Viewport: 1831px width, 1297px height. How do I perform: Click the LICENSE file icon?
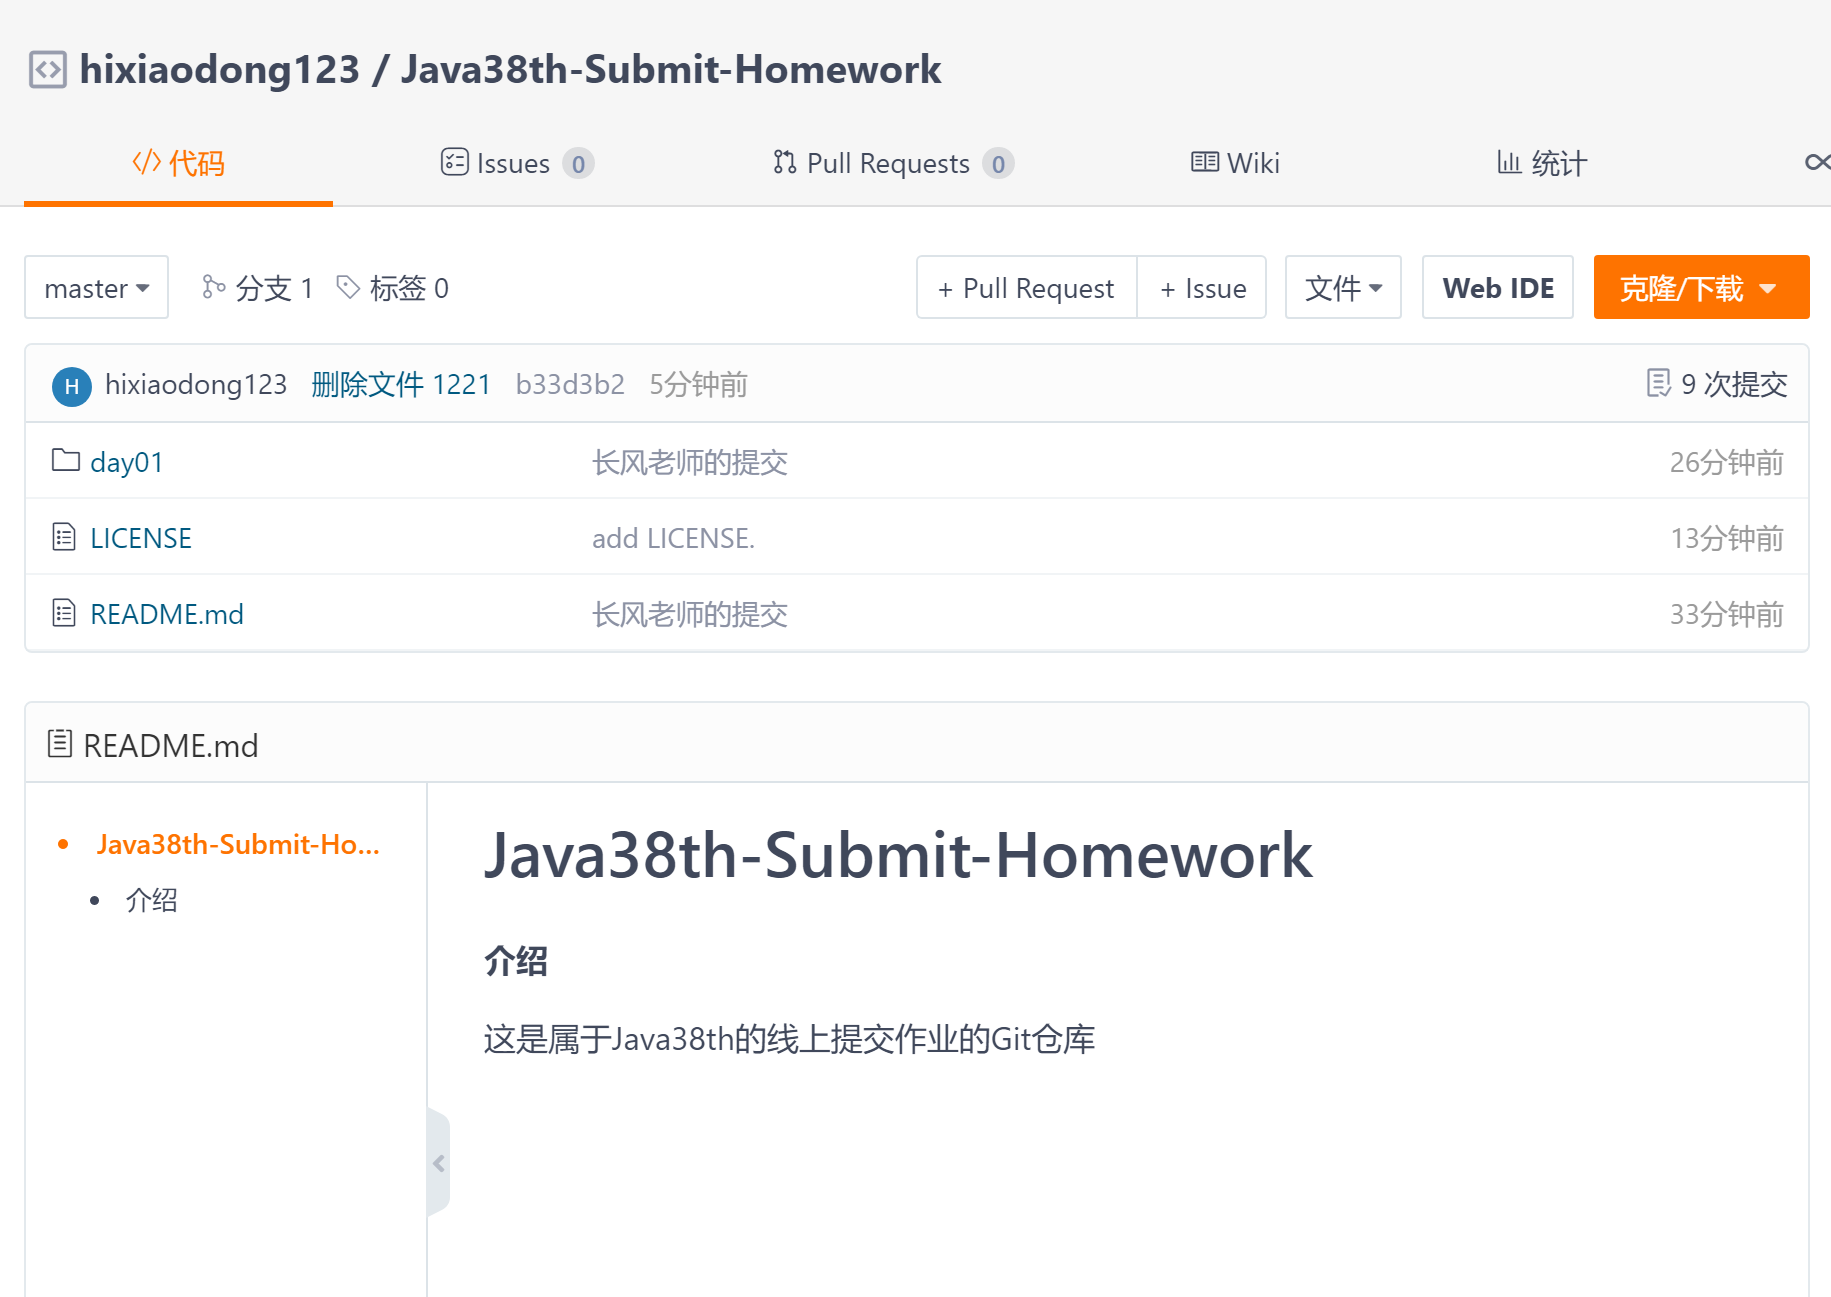(64, 537)
